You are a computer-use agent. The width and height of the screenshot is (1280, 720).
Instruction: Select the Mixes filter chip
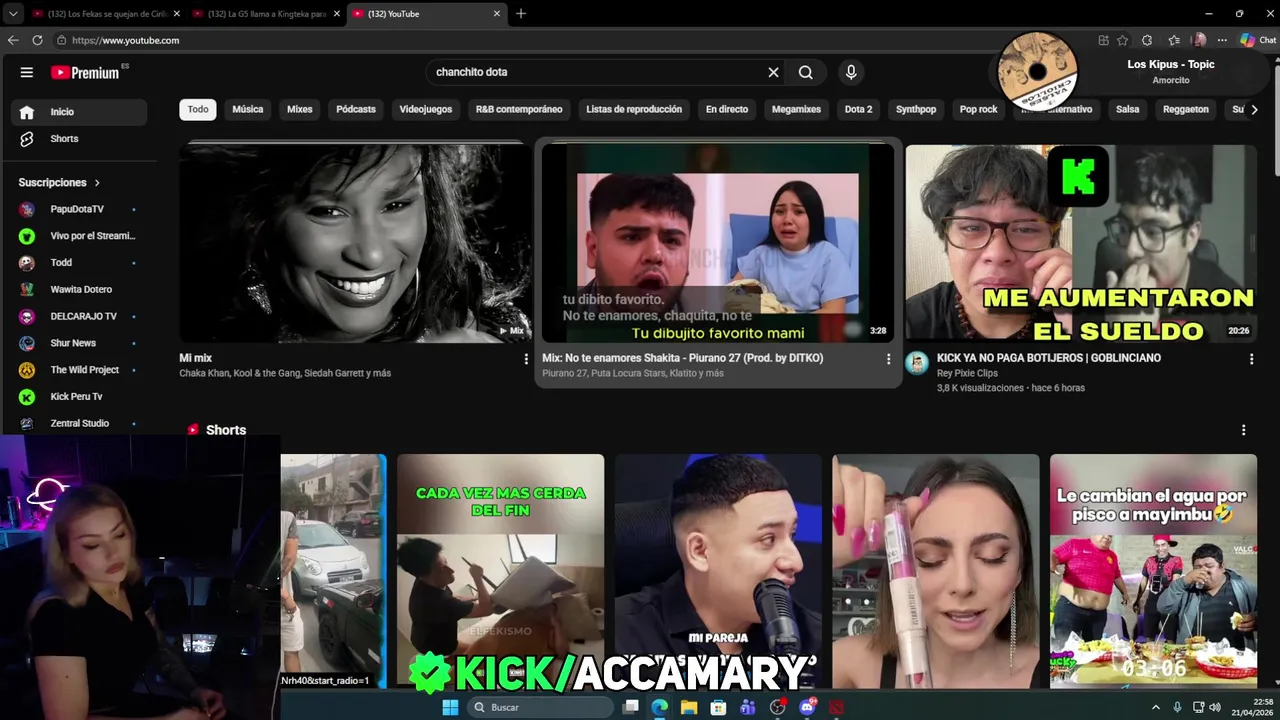300,109
